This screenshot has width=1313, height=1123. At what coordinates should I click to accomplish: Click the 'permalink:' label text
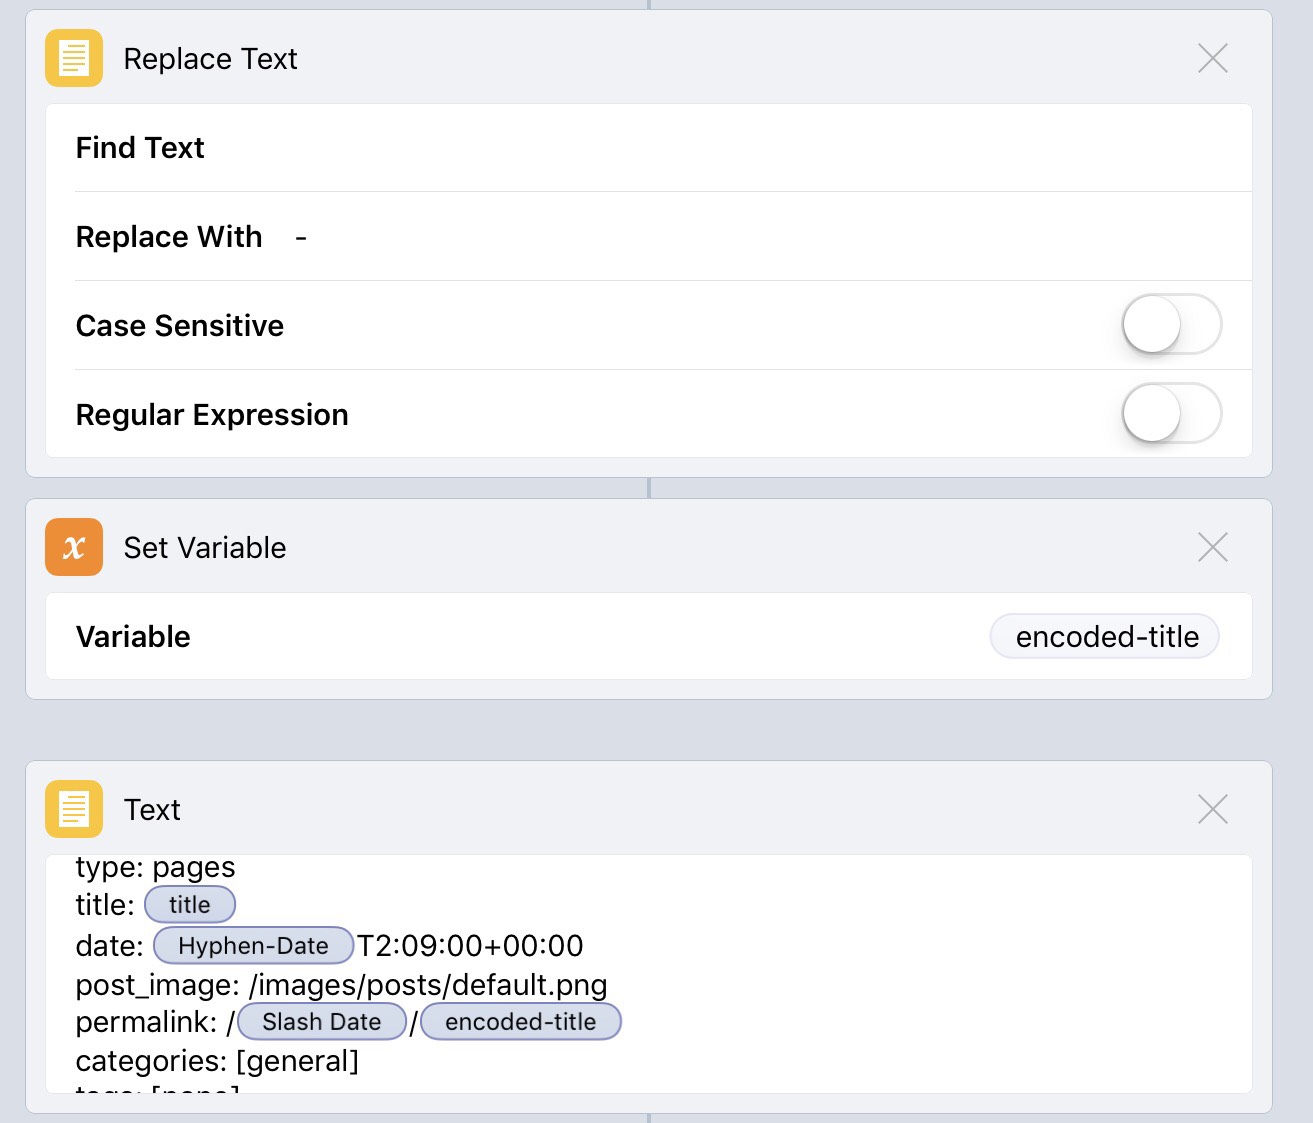146,1023
